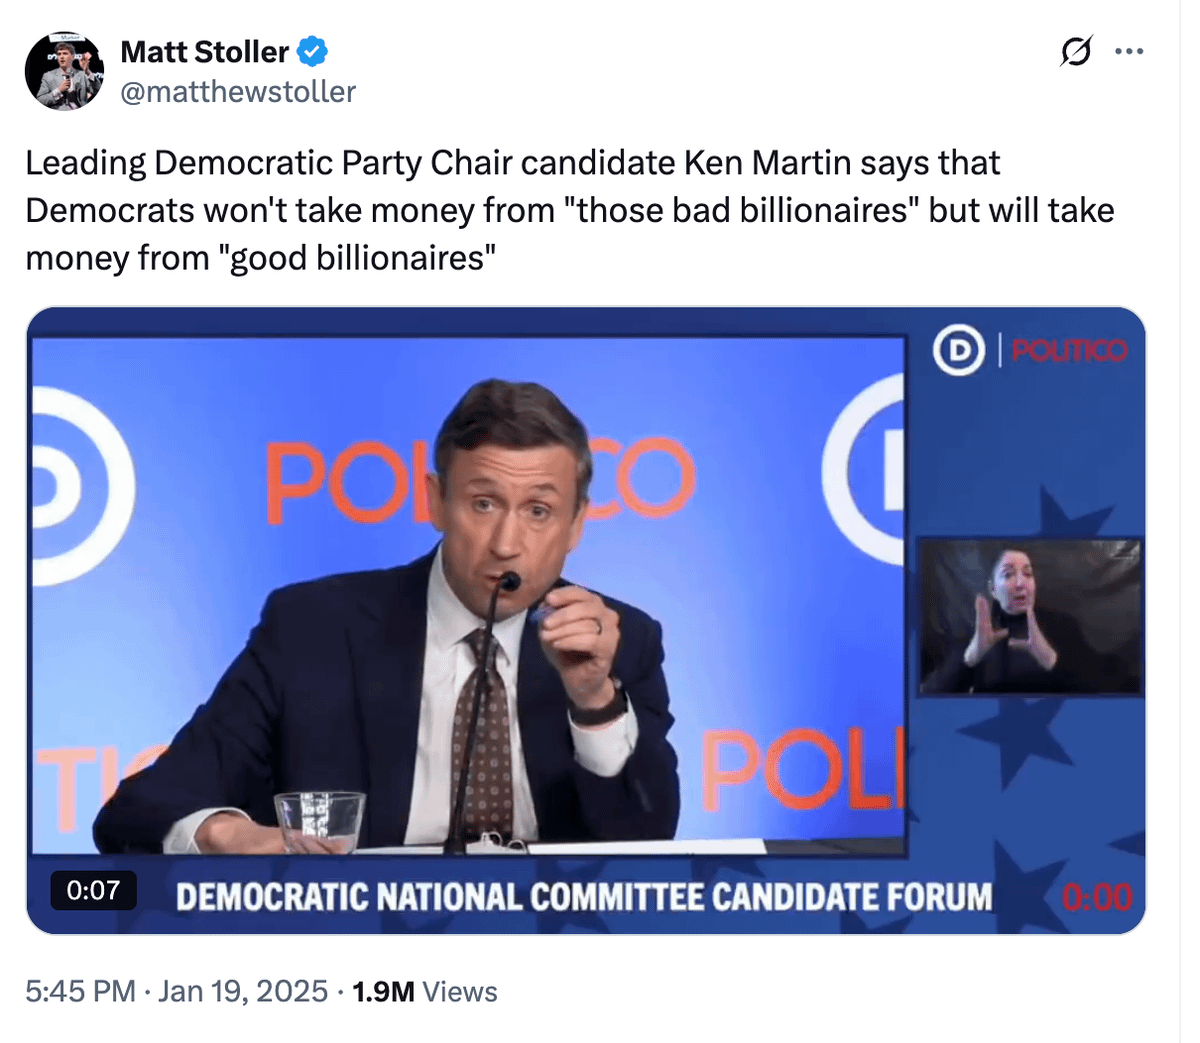Click the DNC circle logo in video corner
This screenshot has width=1200, height=1043.
tap(958, 351)
